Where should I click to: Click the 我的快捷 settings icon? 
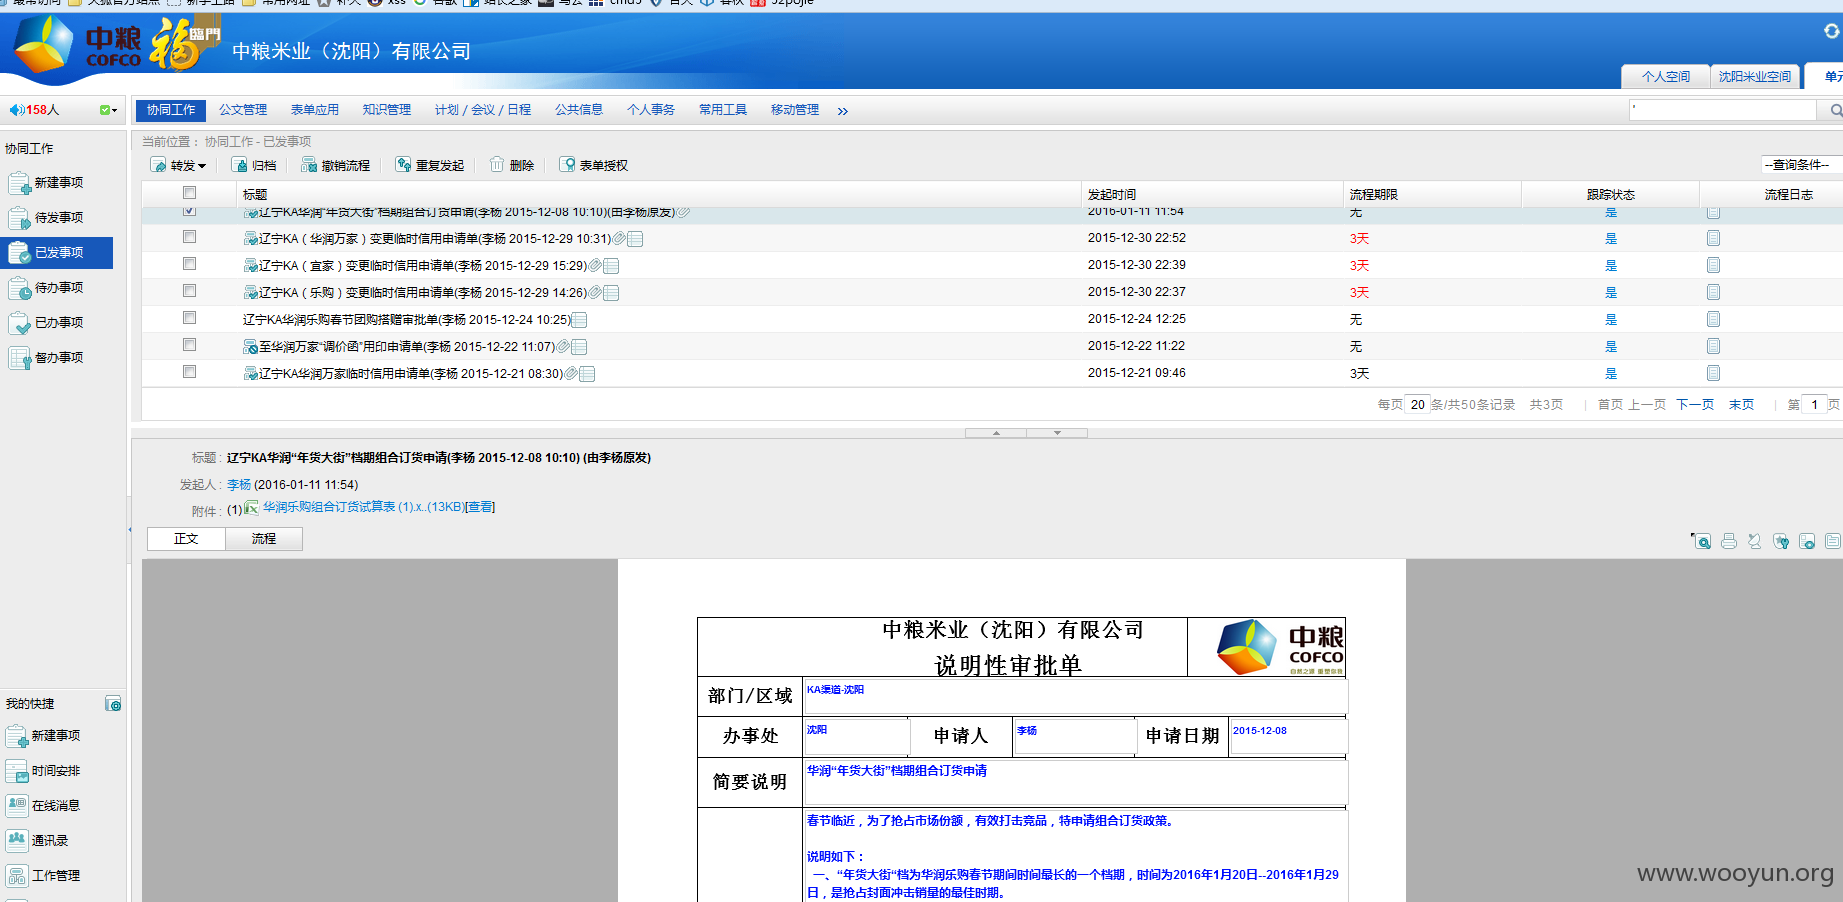click(113, 704)
